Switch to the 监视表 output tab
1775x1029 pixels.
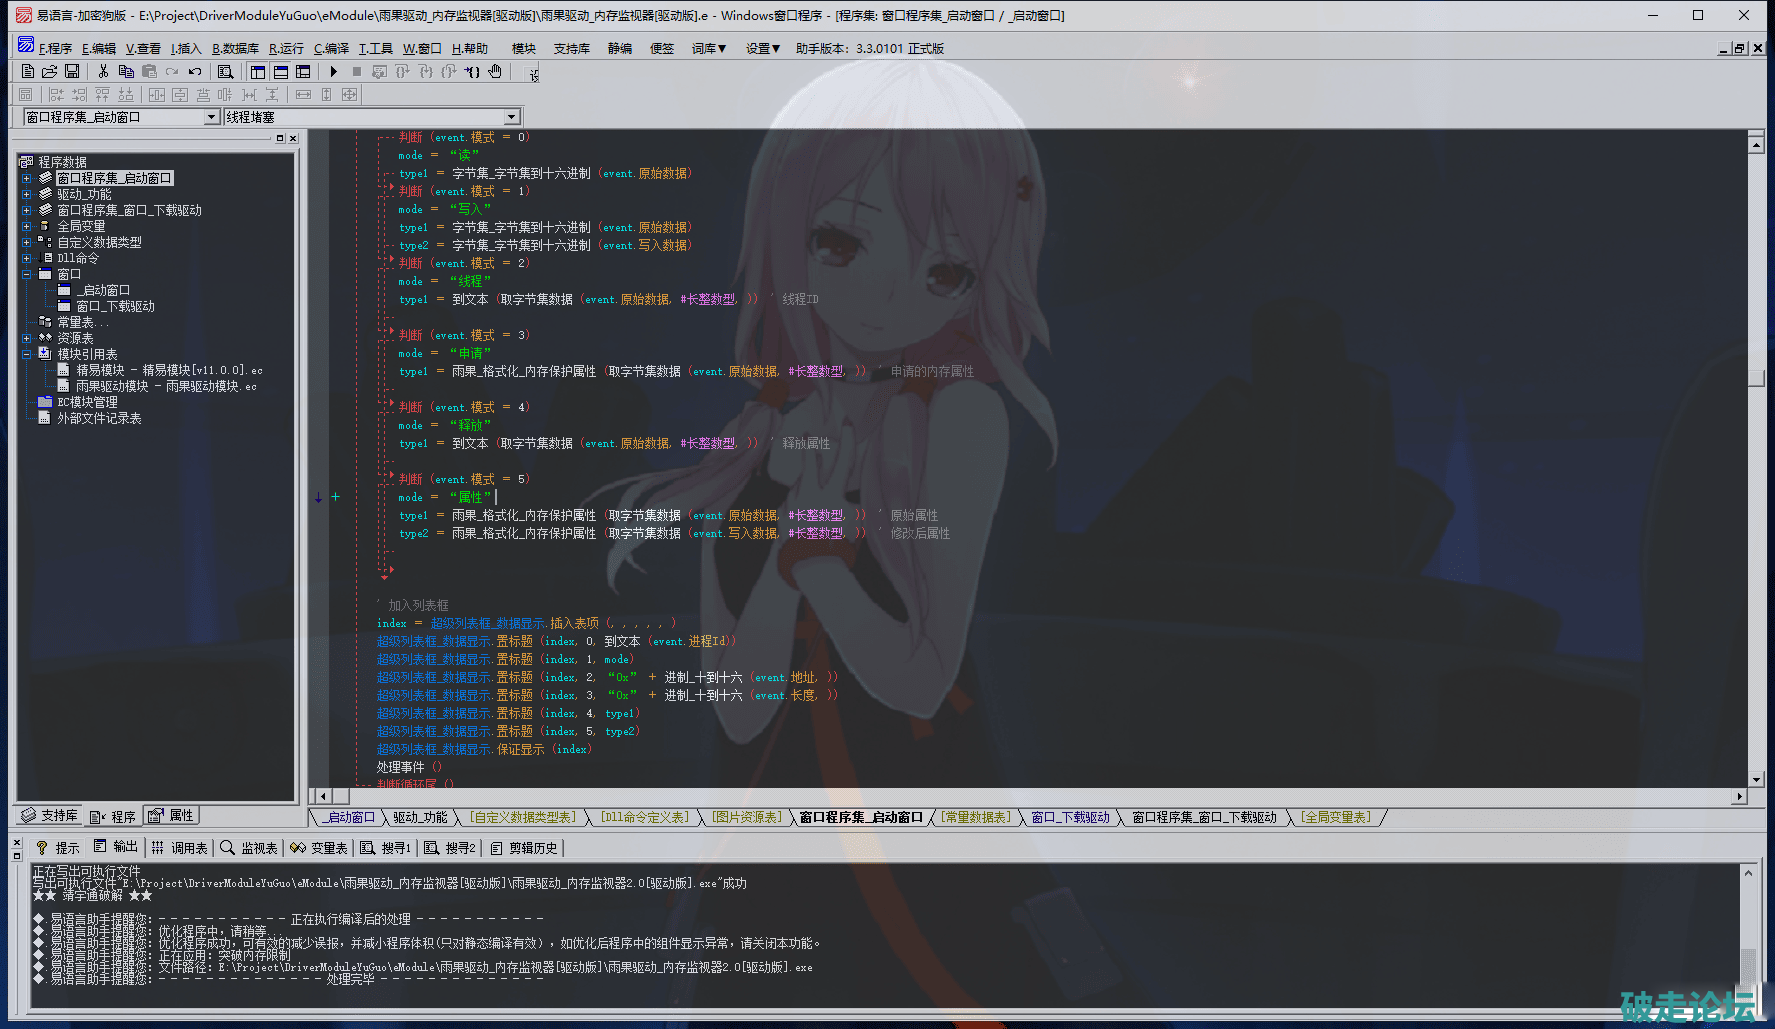coord(249,848)
